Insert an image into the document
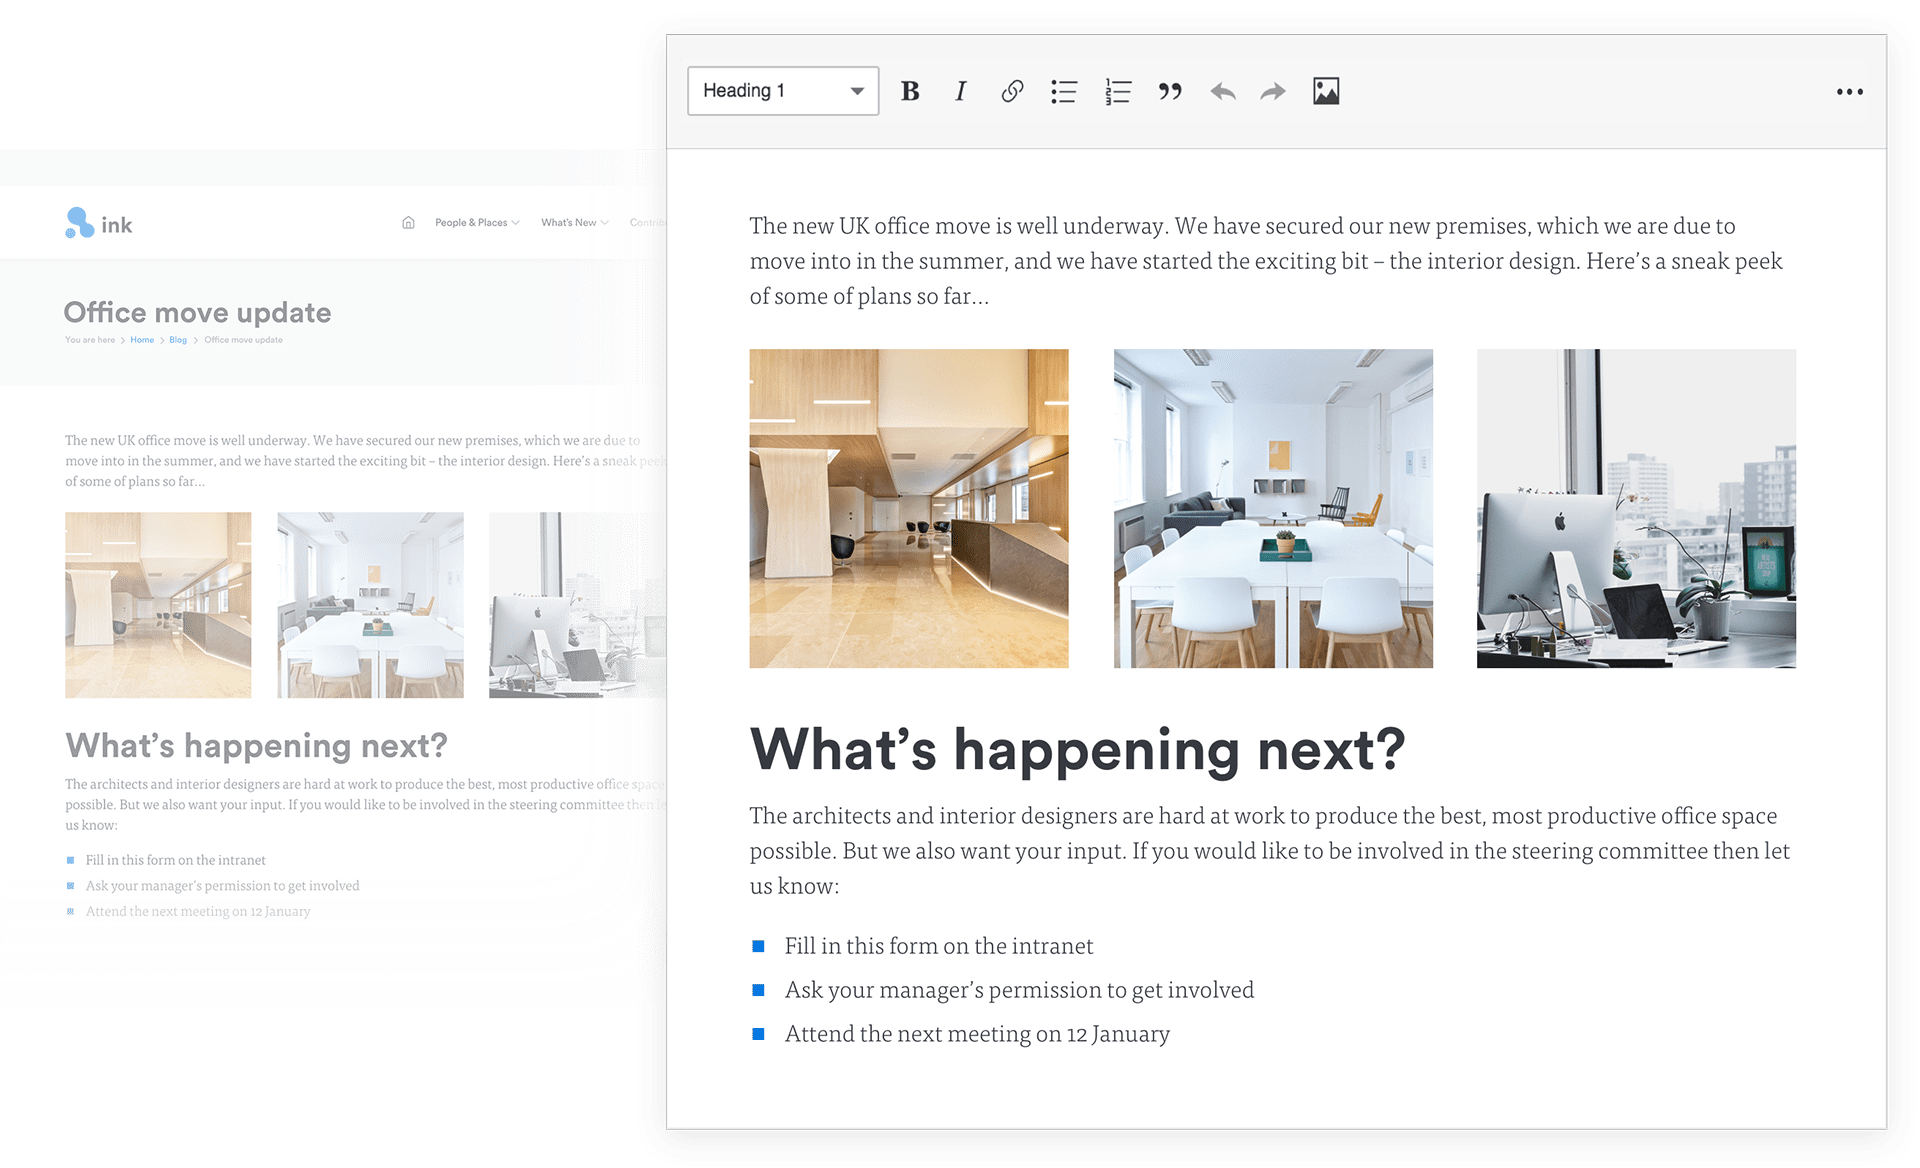 coord(1326,91)
